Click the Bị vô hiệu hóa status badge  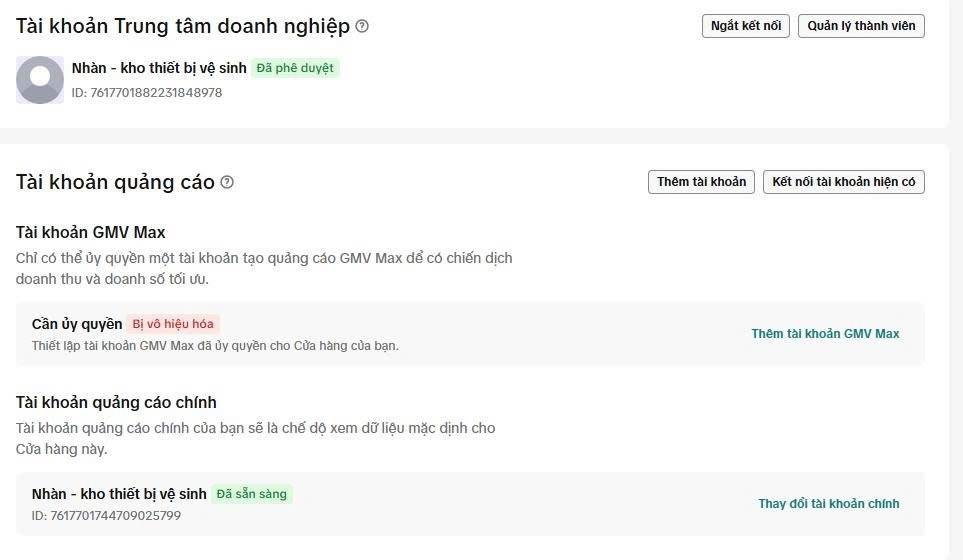click(174, 324)
